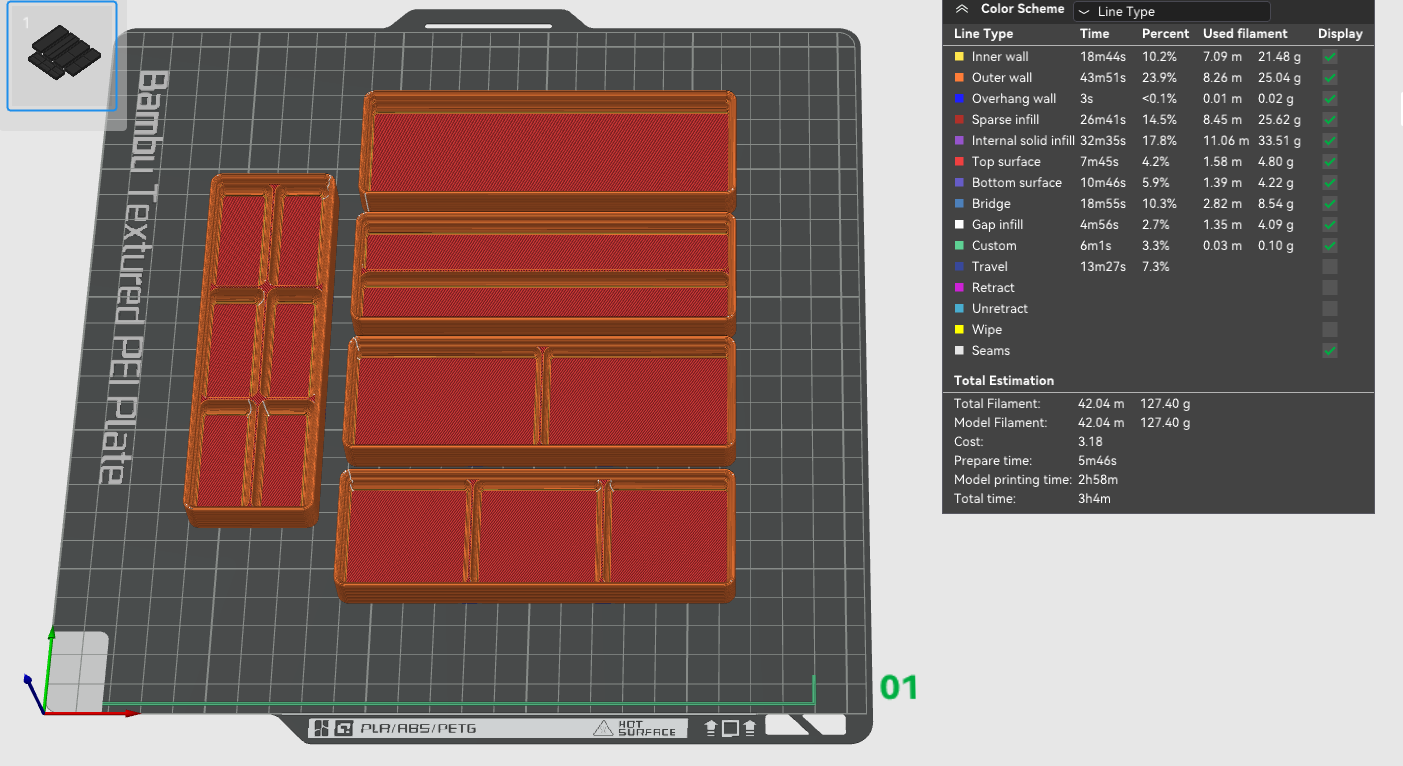The image size is (1403, 766).
Task: Click the magenta Retract legend icon
Action: (960, 288)
